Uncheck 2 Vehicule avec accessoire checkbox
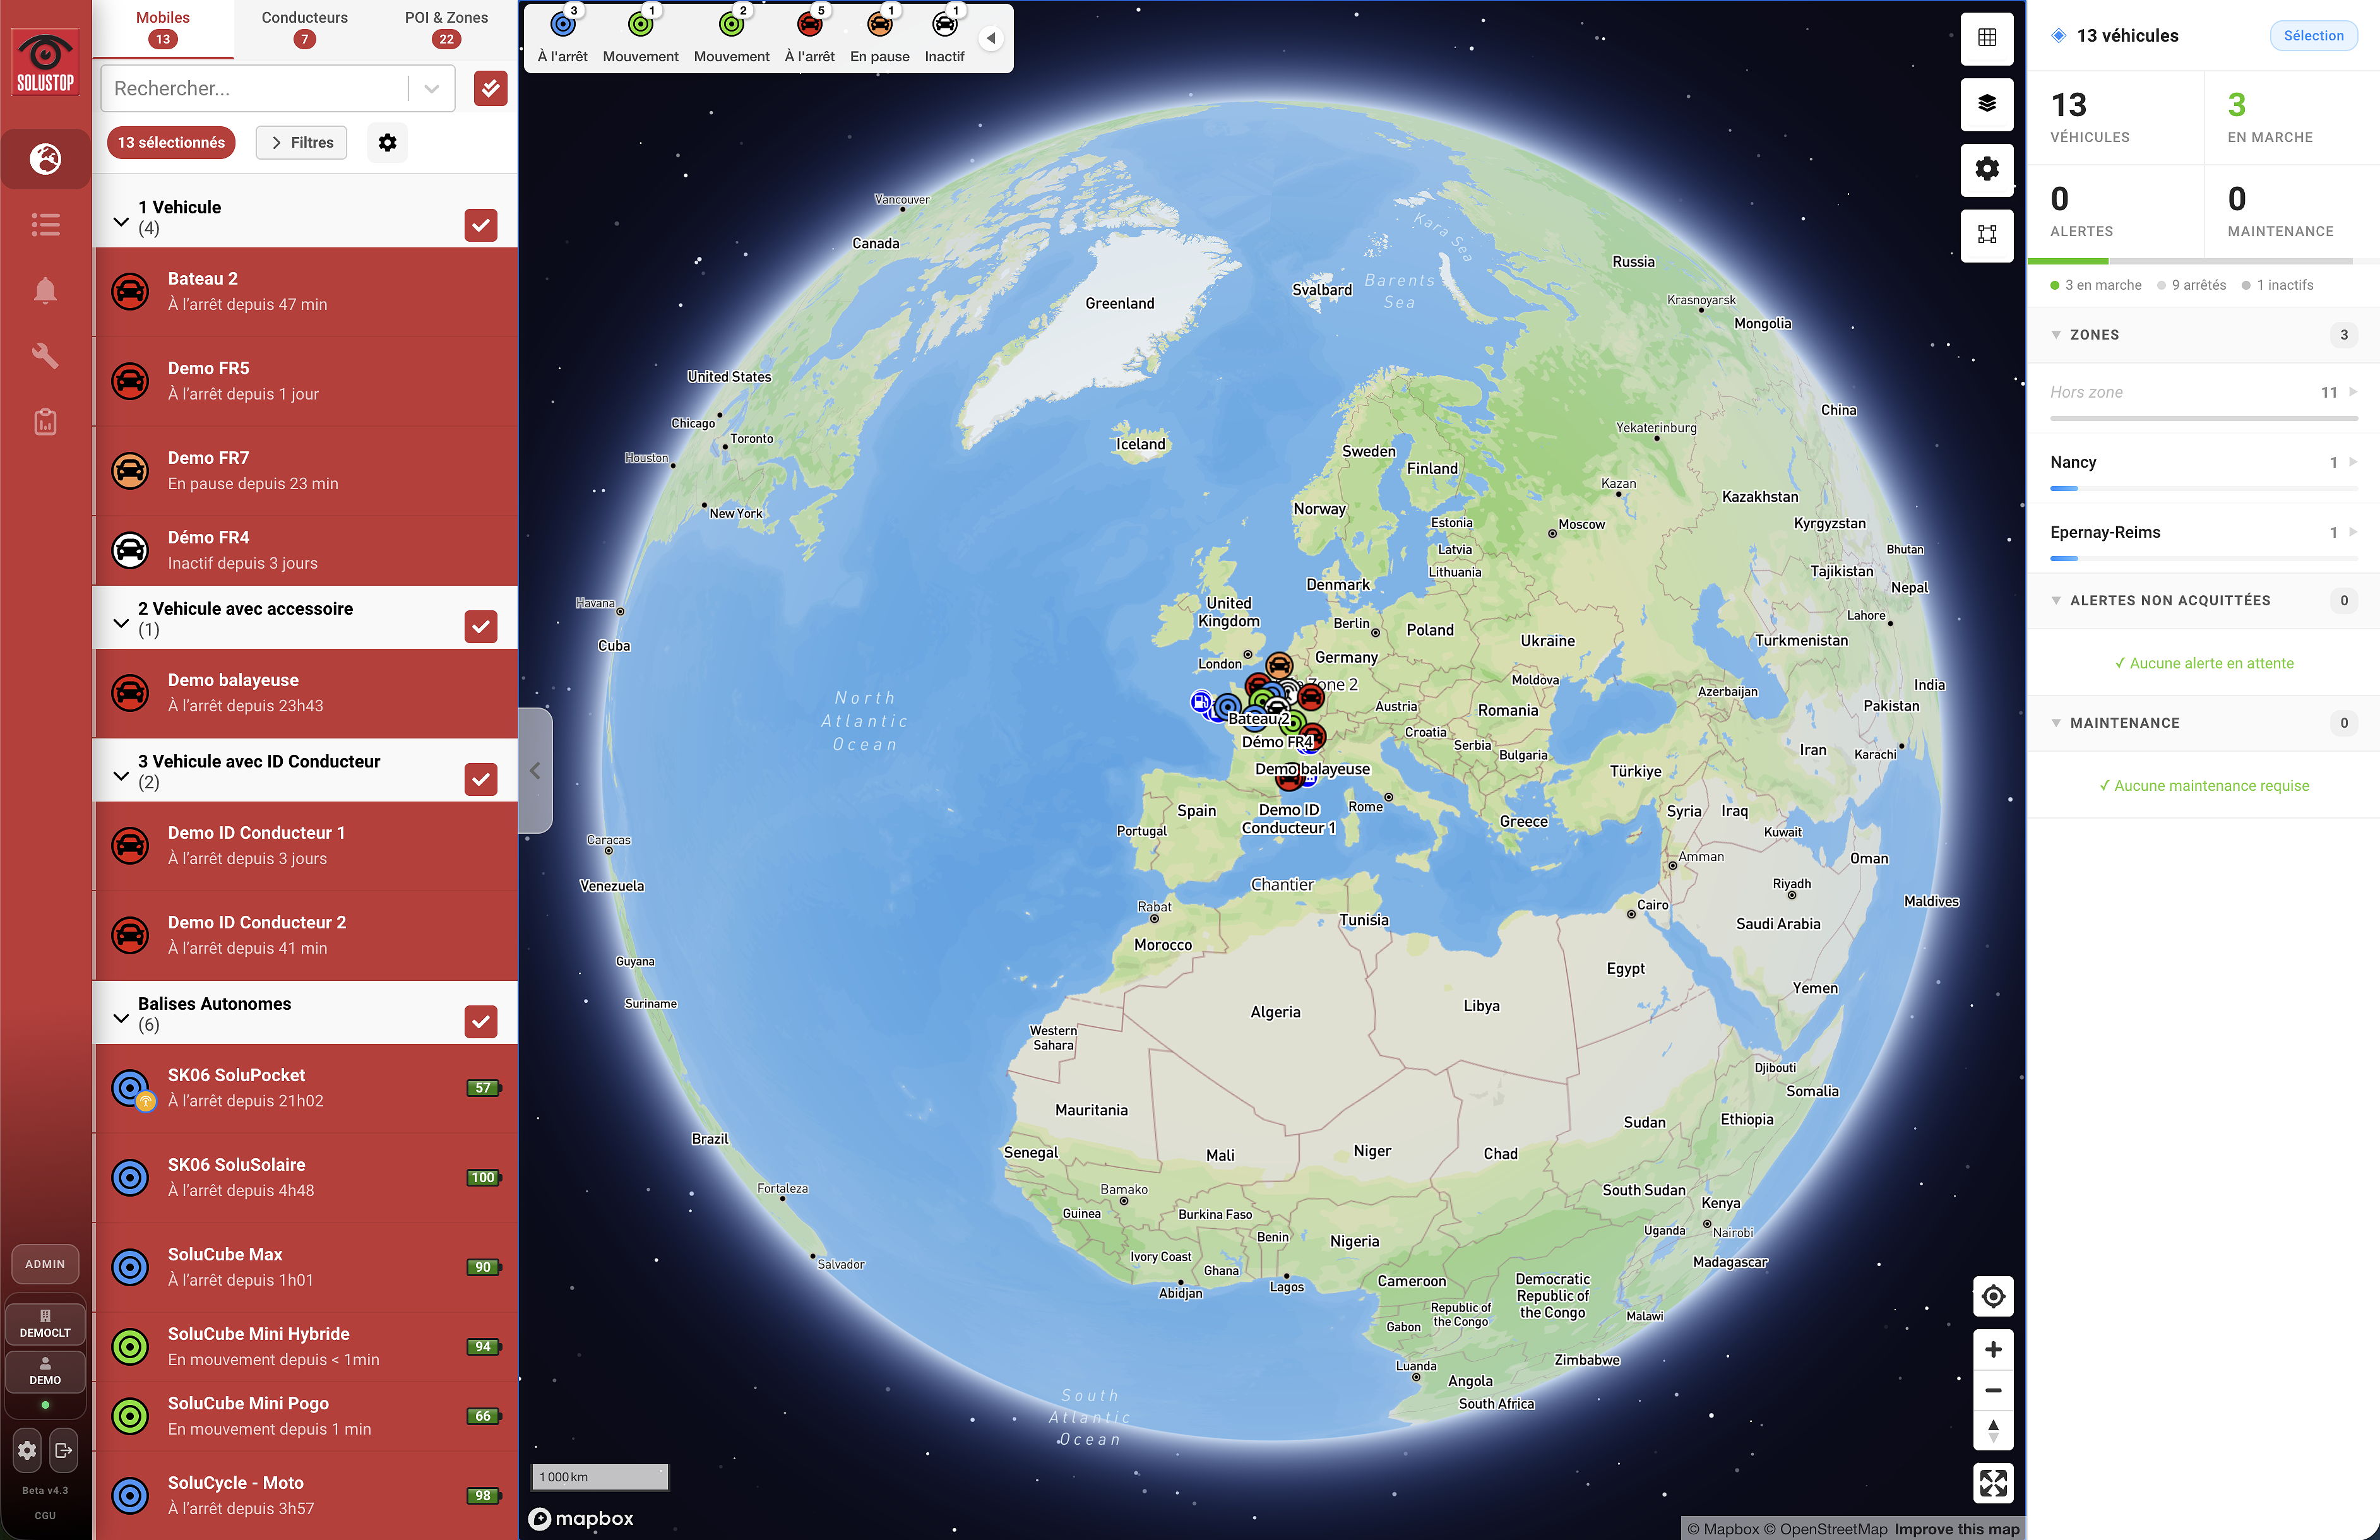Image resolution: width=2380 pixels, height=1540 pixels. [481, 626]
